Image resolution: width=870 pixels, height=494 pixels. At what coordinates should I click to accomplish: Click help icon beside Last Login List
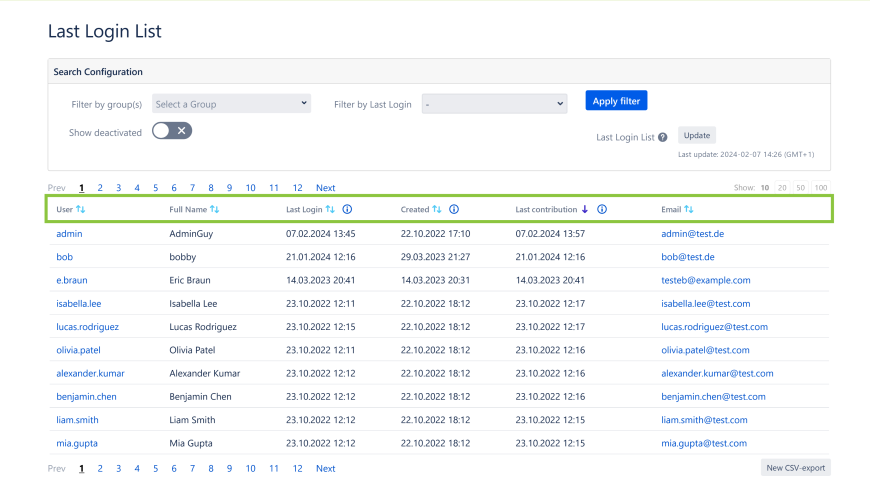pos(663,137)
